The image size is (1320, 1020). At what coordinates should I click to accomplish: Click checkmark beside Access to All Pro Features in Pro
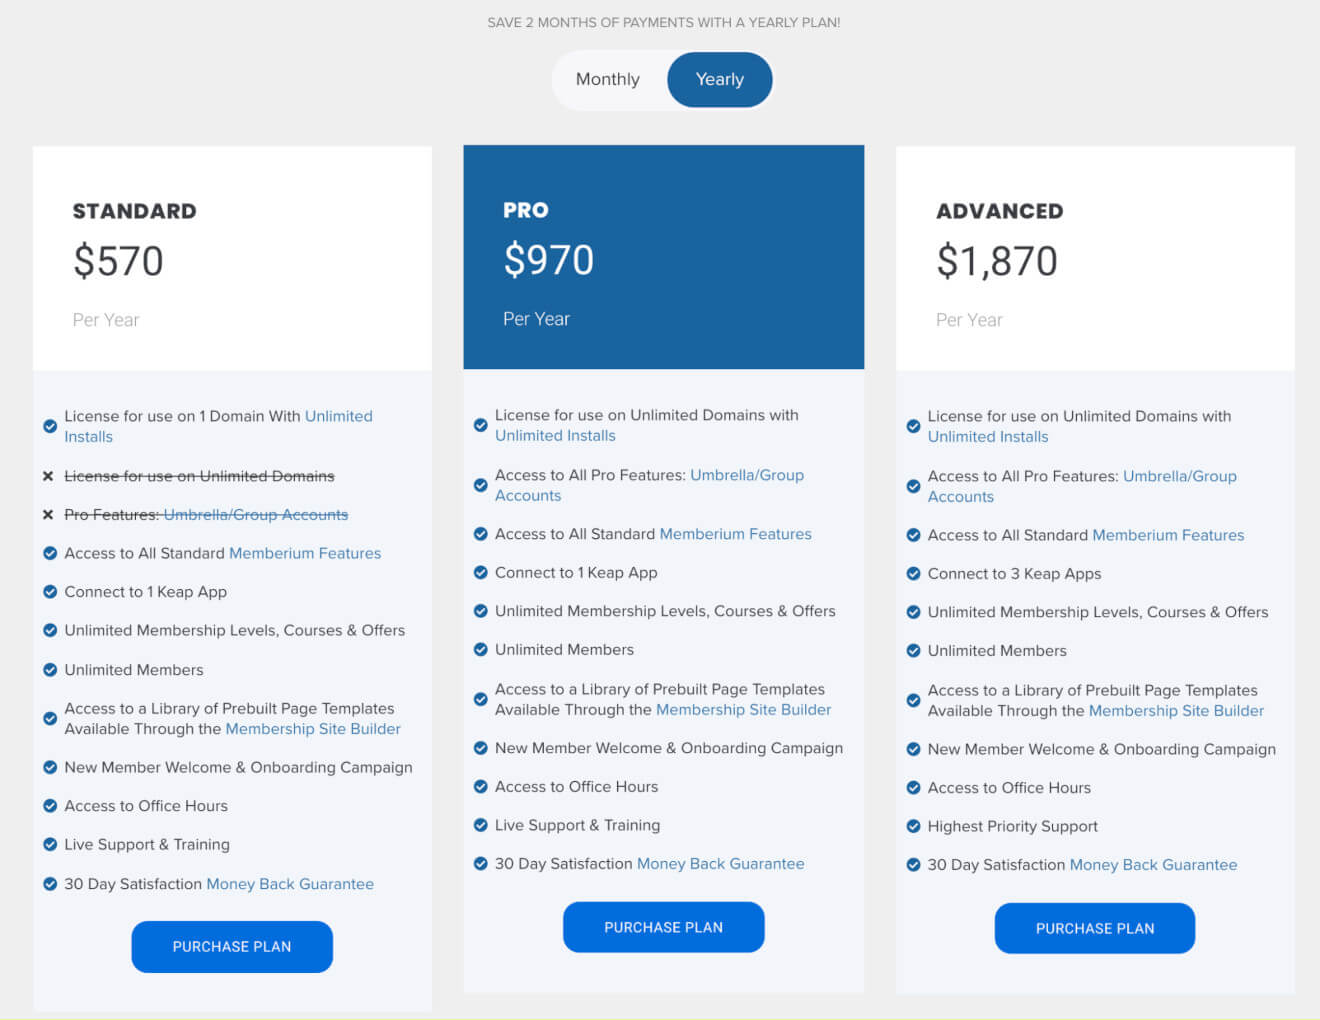click(481, 485)
